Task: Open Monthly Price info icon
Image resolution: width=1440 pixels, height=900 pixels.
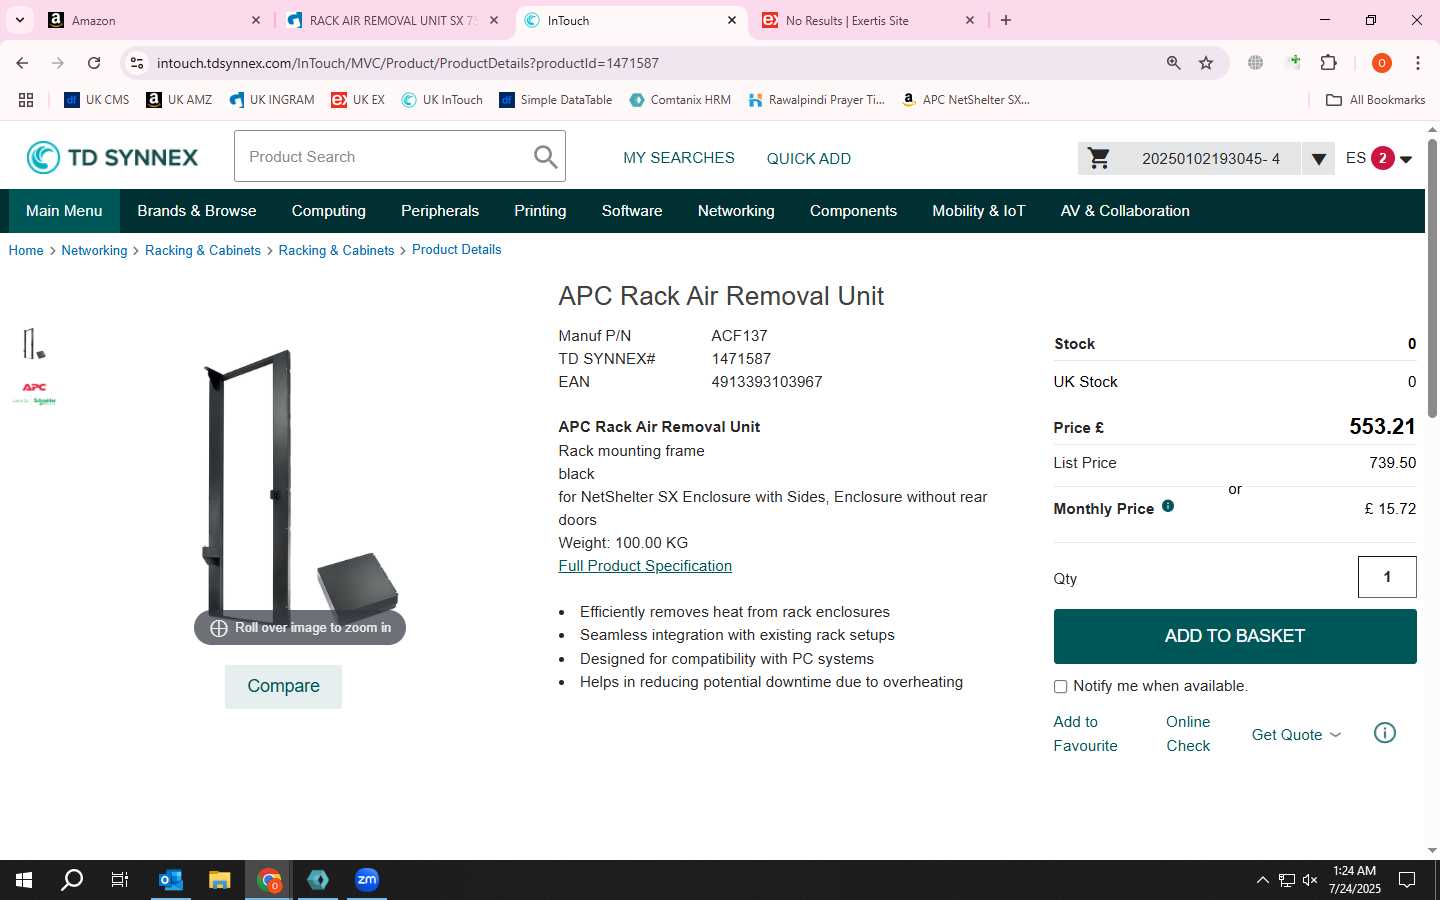Action: (x=1168, y=506)
